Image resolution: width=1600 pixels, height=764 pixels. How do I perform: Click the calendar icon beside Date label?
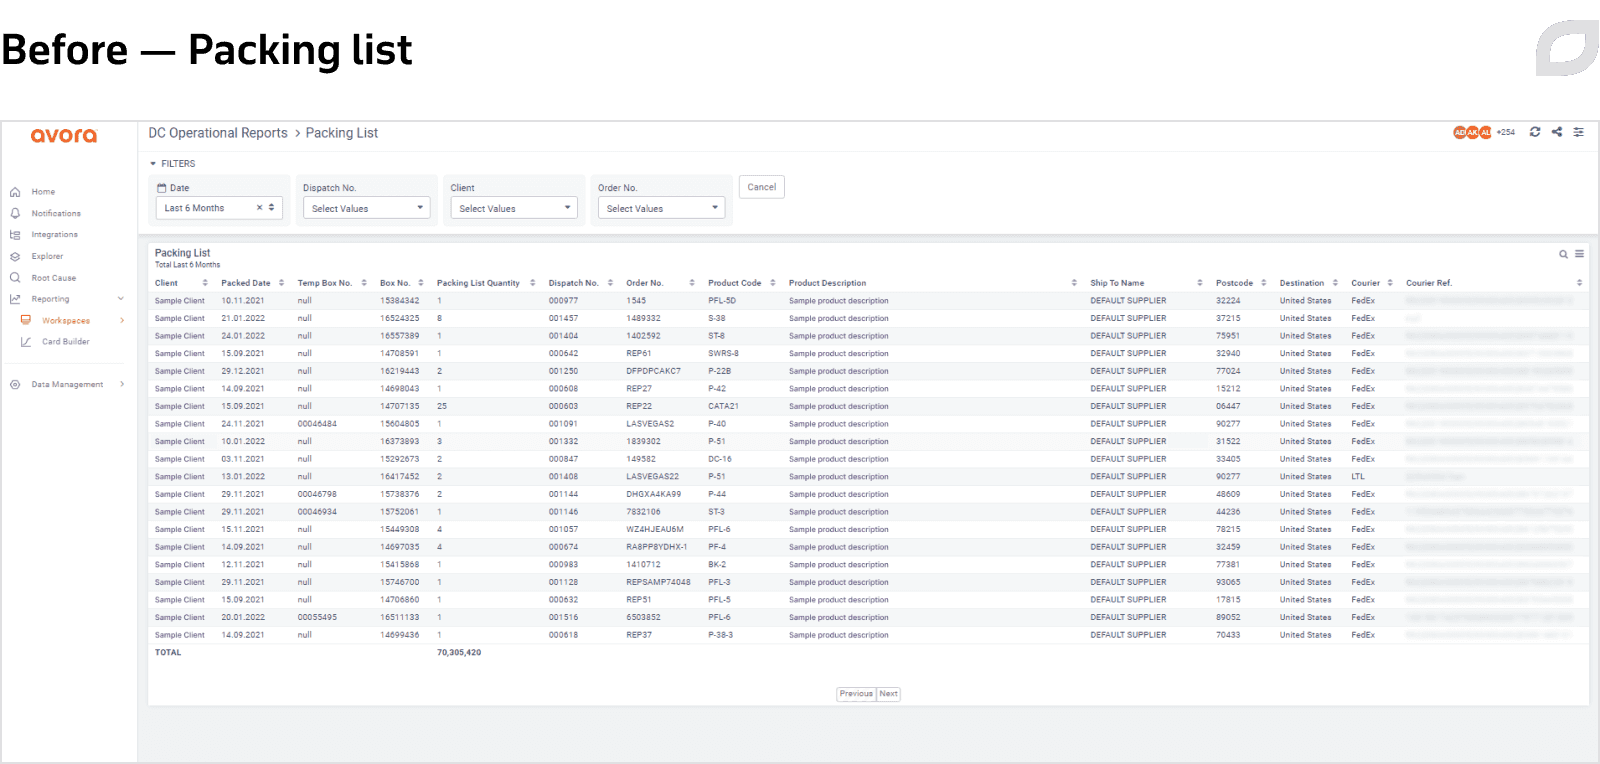click(x=162, y=188)
